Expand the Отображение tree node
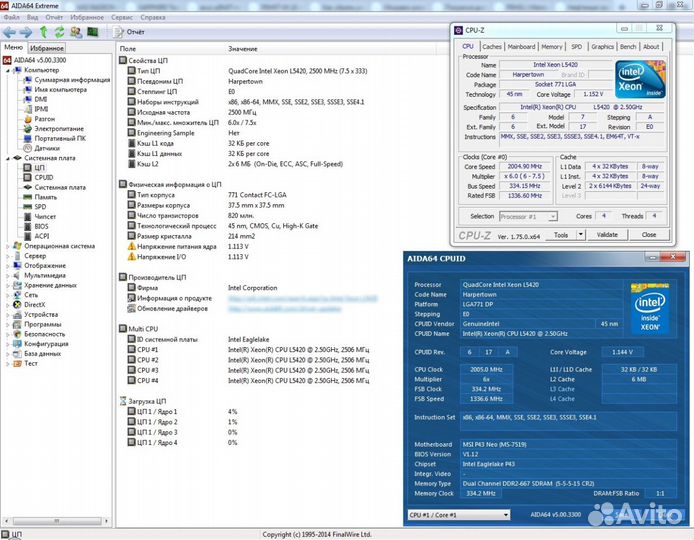 pyautogui.click(x=8, y=266)
